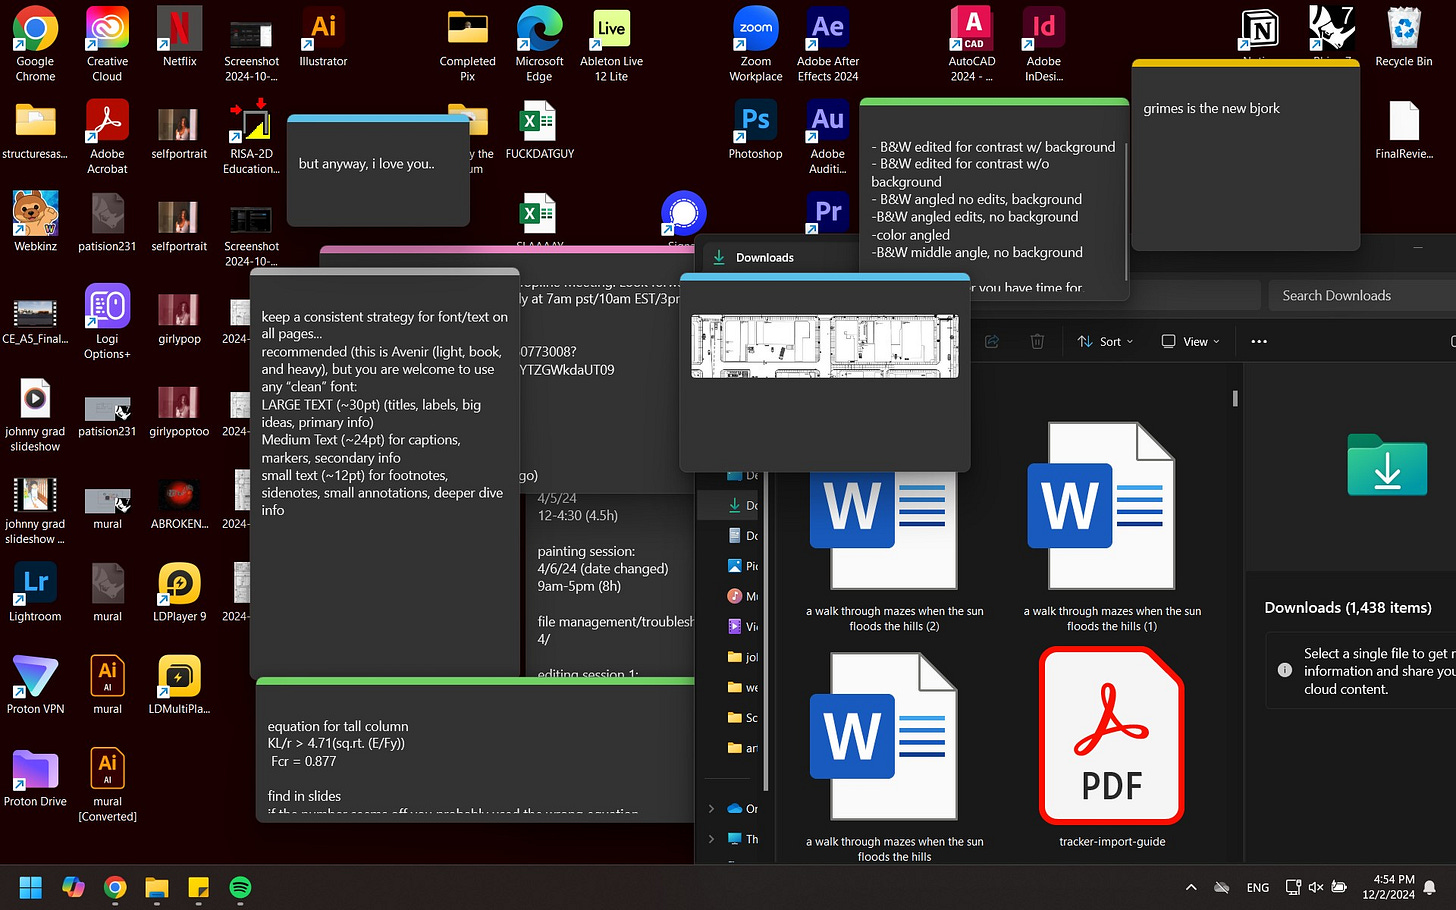1456x910 pixels.
Task: Click the Search Downloads field
Action: pyautogui.click(x=1360, y=295)
